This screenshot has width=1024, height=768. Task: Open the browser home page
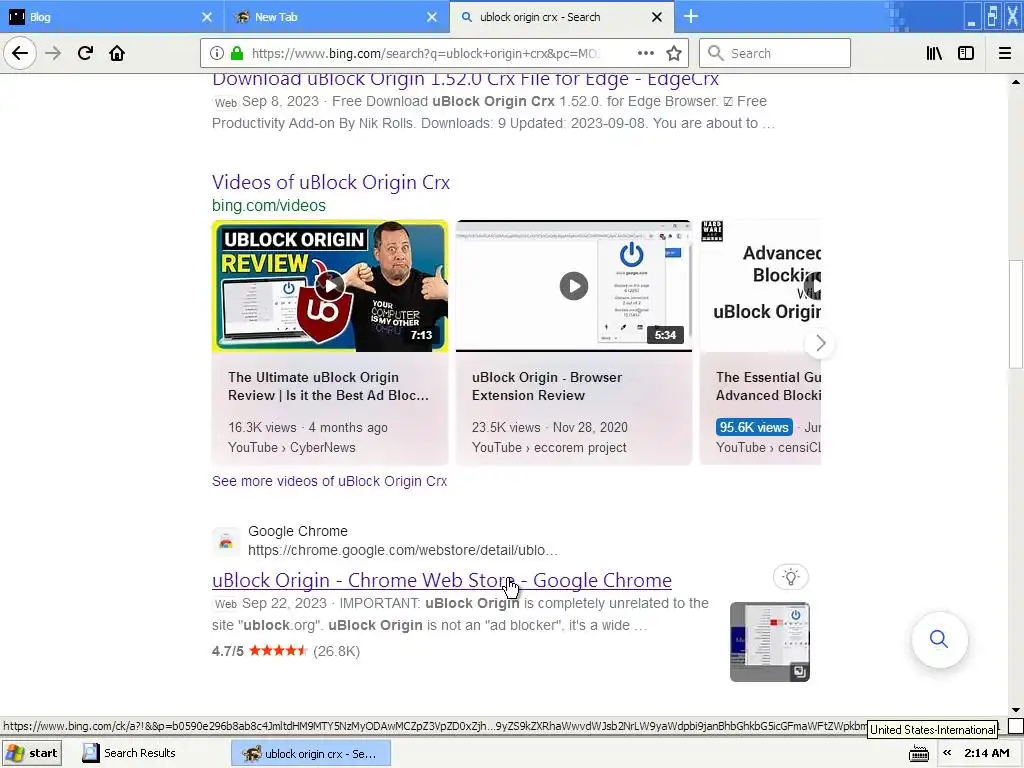tap(117, 53)
